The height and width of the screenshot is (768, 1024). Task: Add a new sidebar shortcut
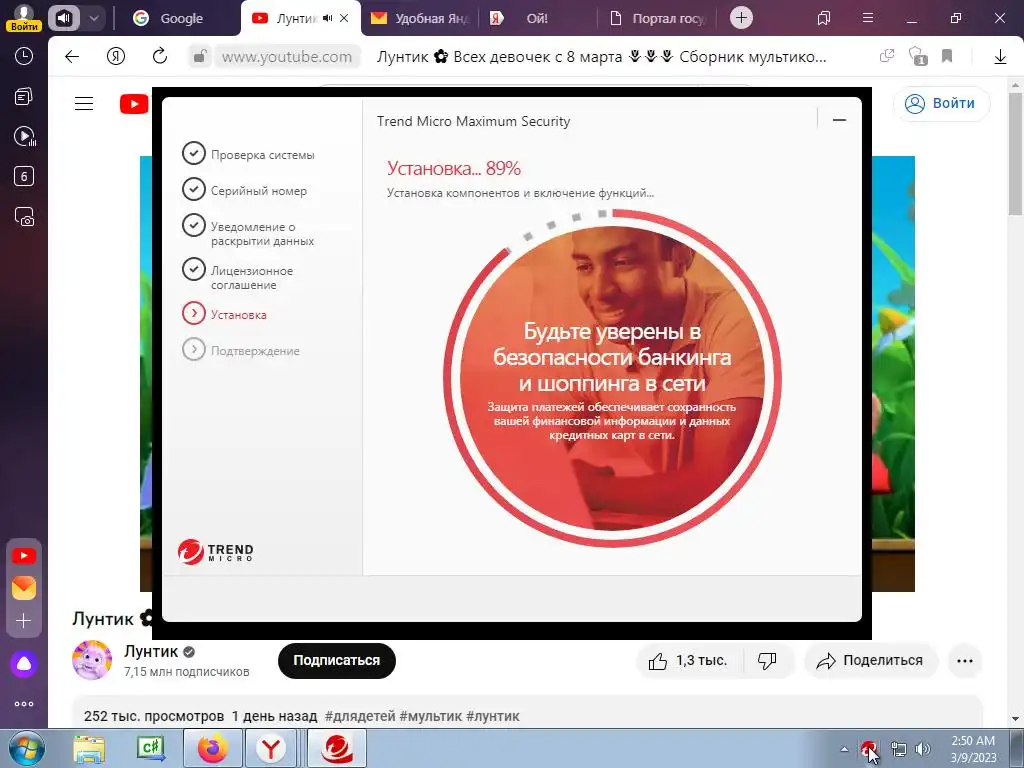tap(24, 620)
